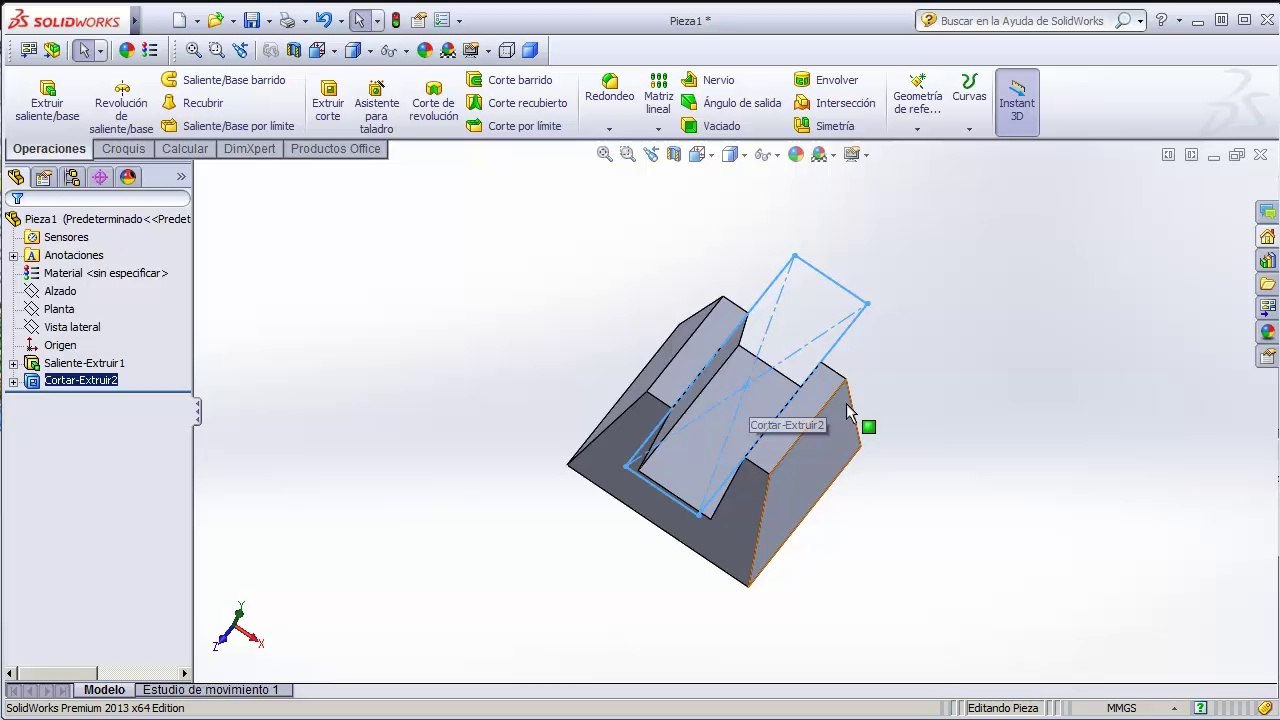Viewport: 1280px width, 720px height.
Task: Toggle the Instant 3D mode
Action: point(1017,102)
